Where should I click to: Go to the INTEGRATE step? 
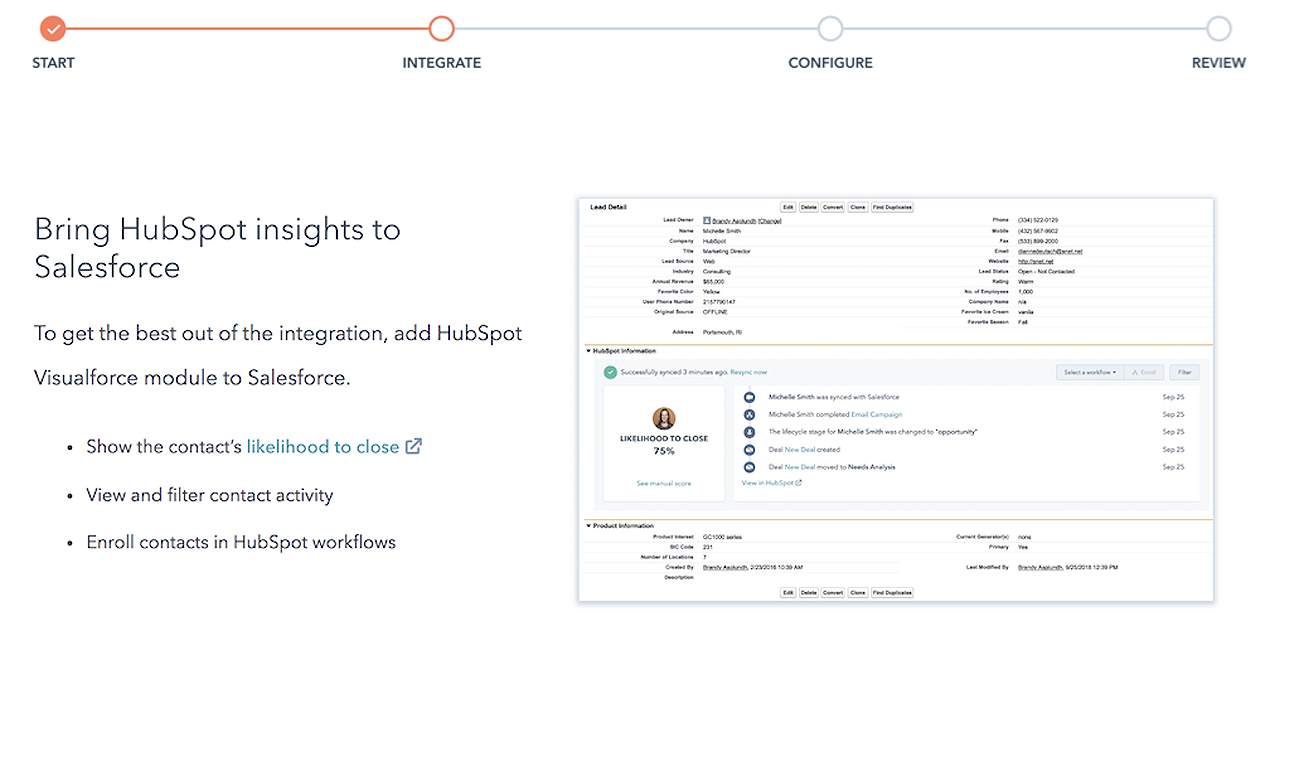click(441, 28)
